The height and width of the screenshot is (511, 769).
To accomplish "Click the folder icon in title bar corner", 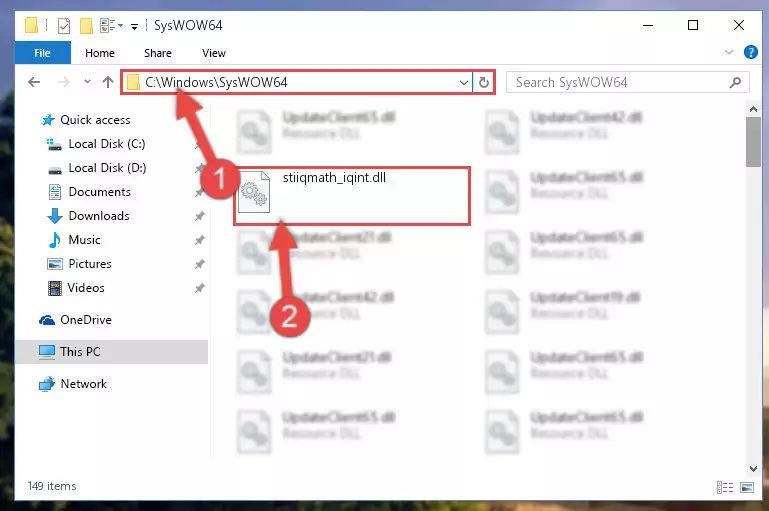I will pos(31,25).
